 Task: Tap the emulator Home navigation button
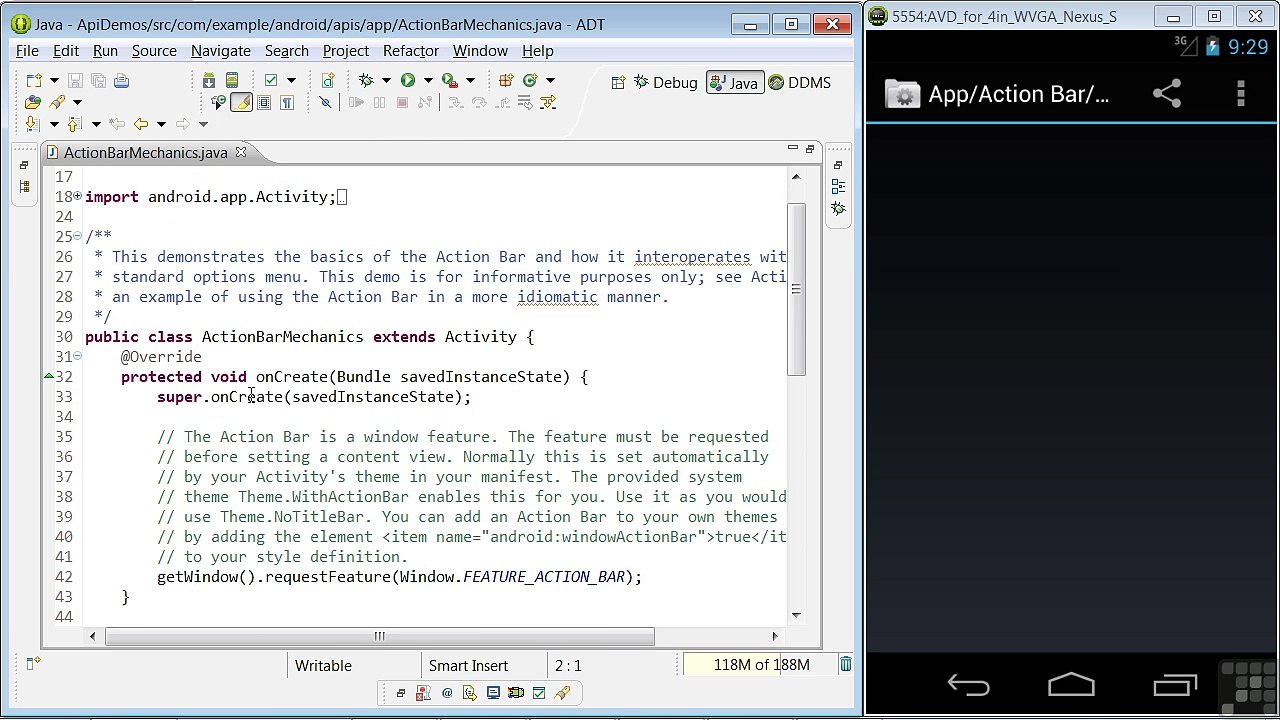pyautogui.click(x=1071, y=686)
